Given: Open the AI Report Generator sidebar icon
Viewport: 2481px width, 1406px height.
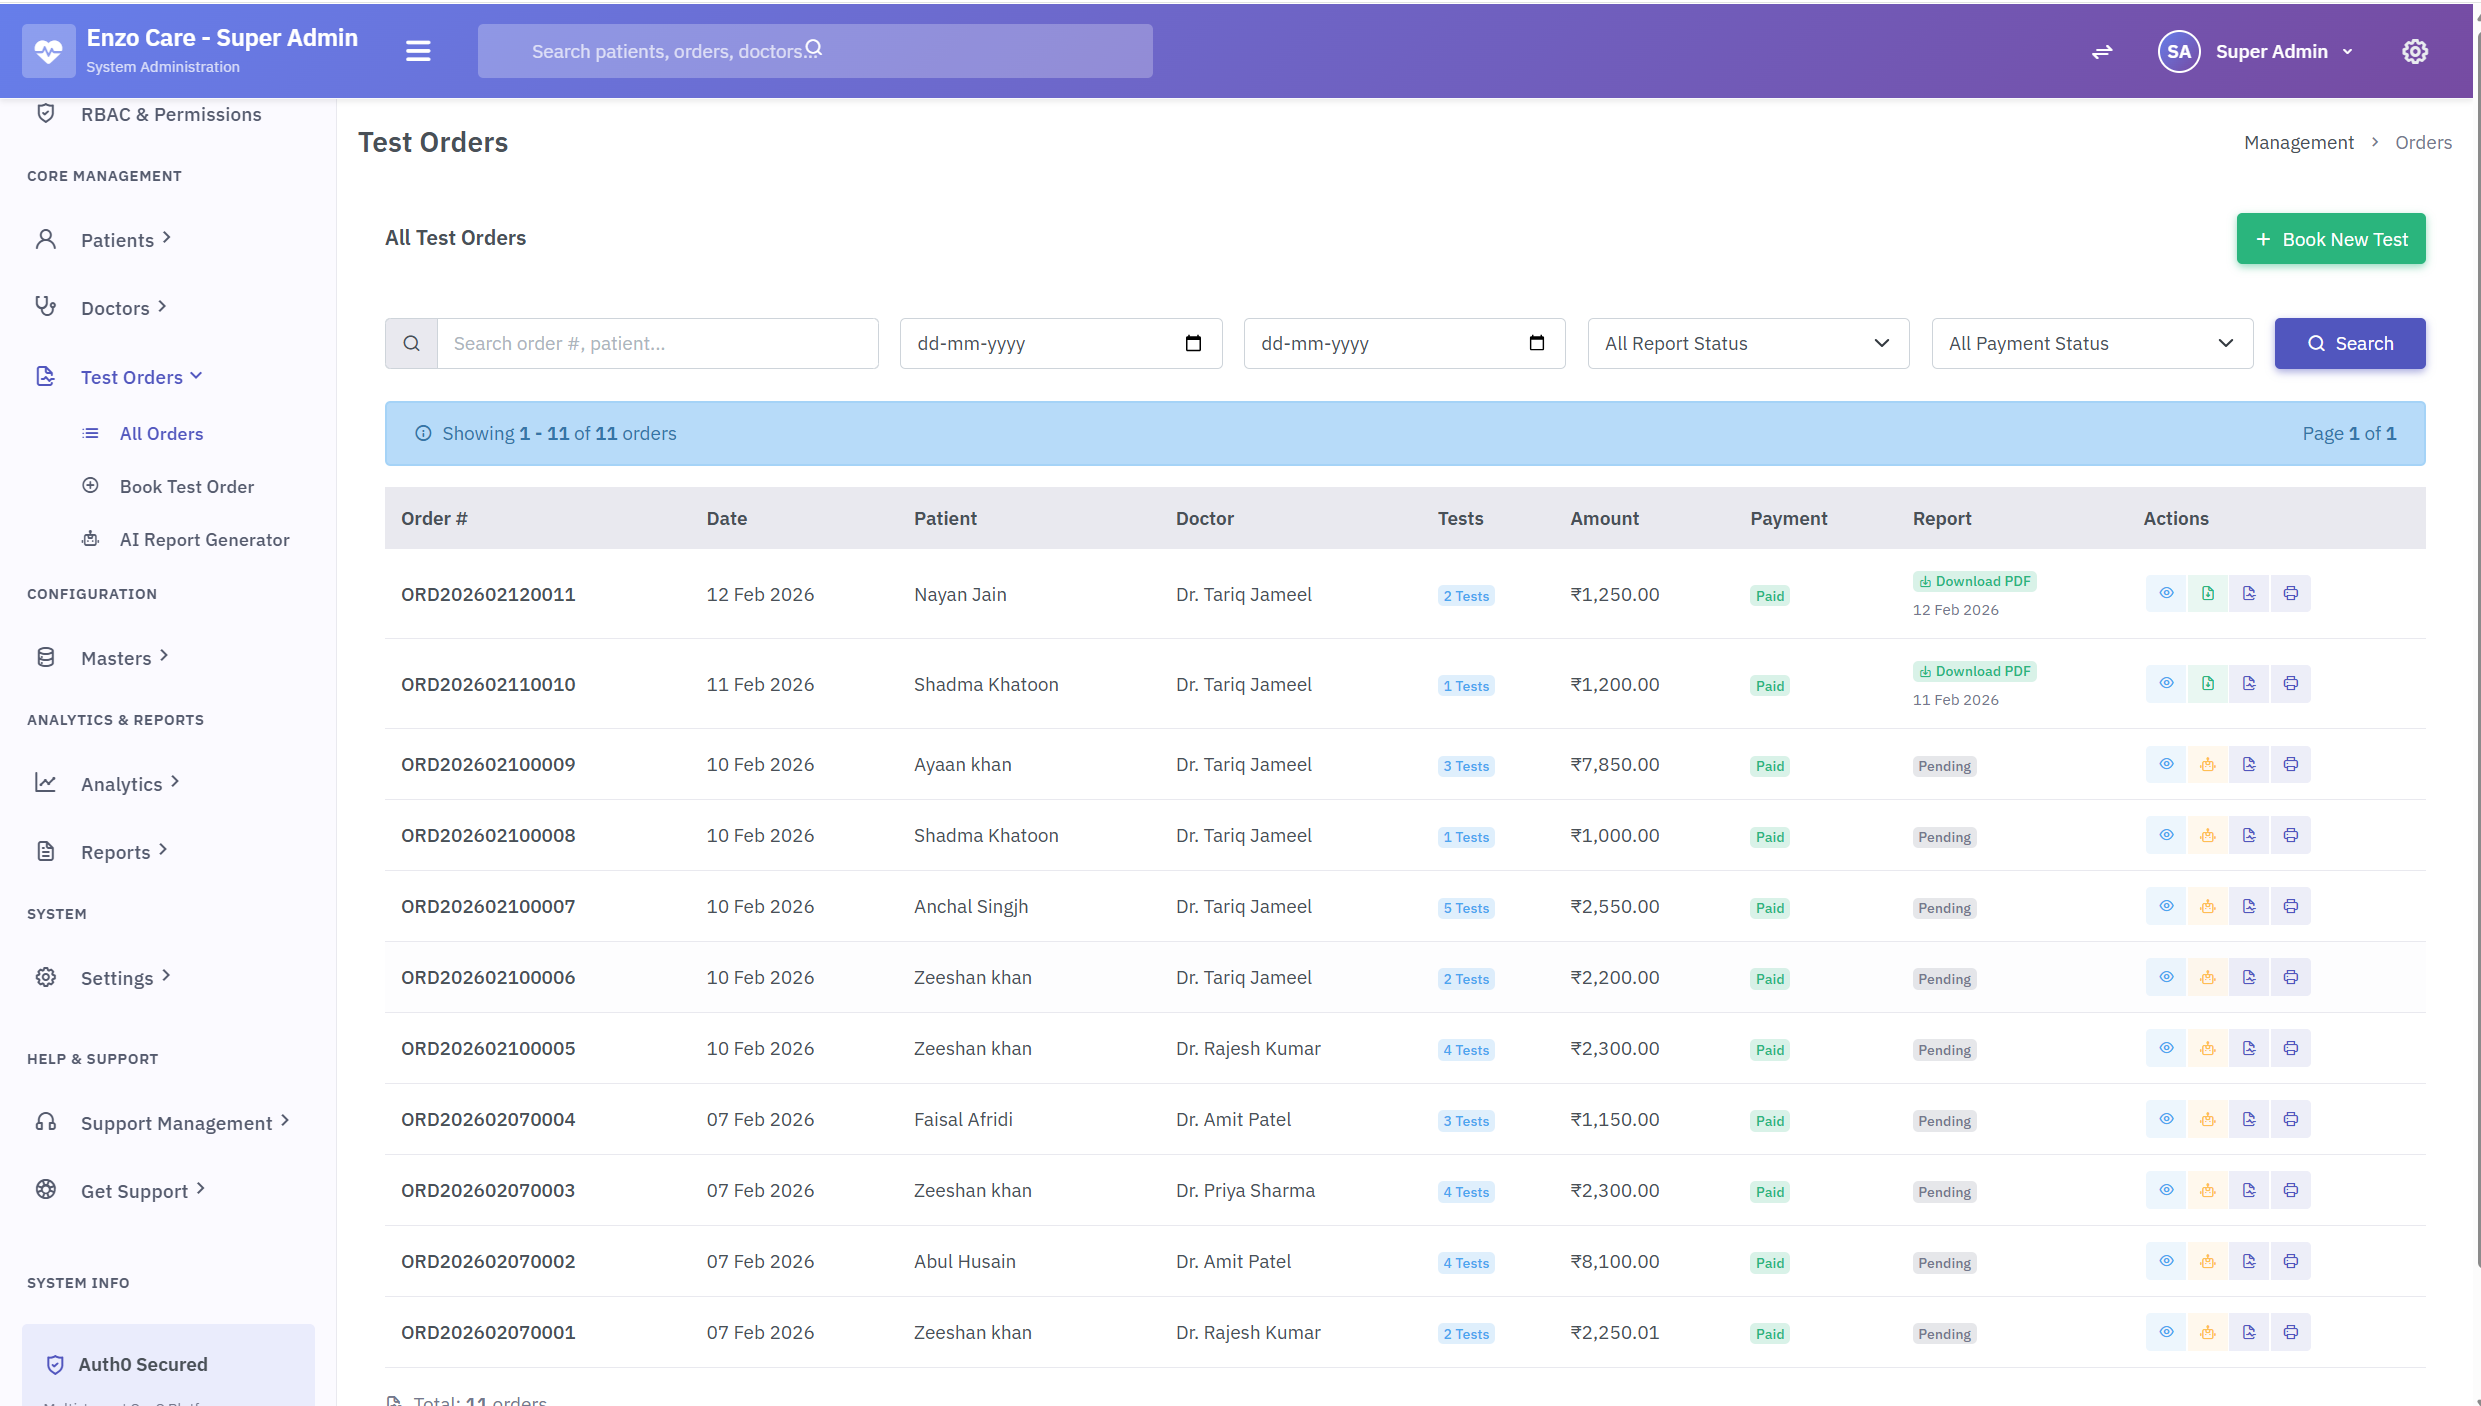Looking at the screenshot, I should pos(90,538).
